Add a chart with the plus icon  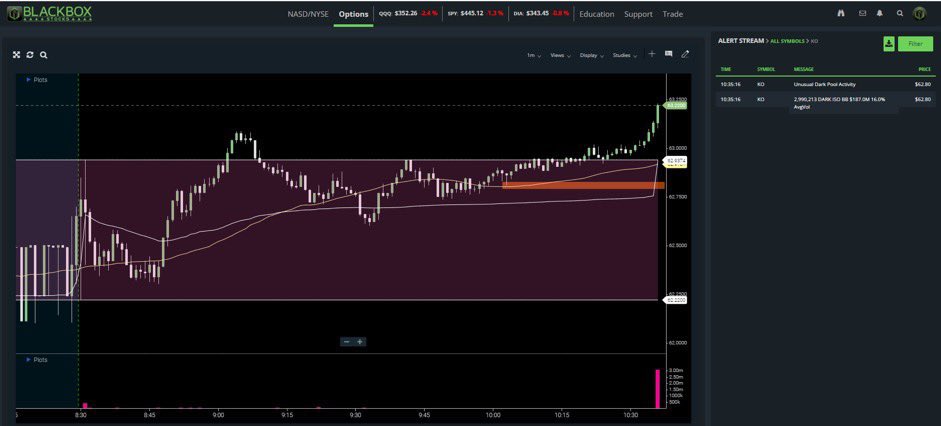tap(652, 54)
